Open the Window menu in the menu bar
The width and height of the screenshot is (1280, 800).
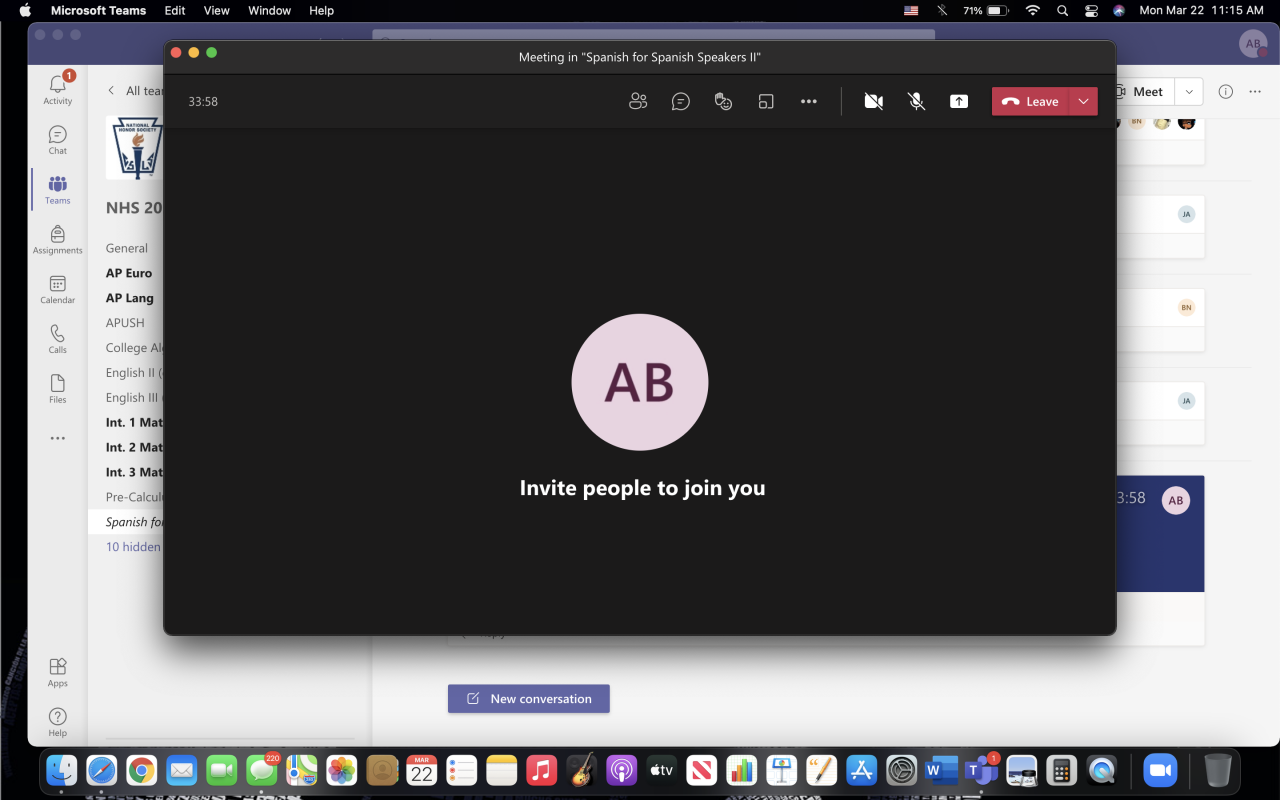point(269,10)
